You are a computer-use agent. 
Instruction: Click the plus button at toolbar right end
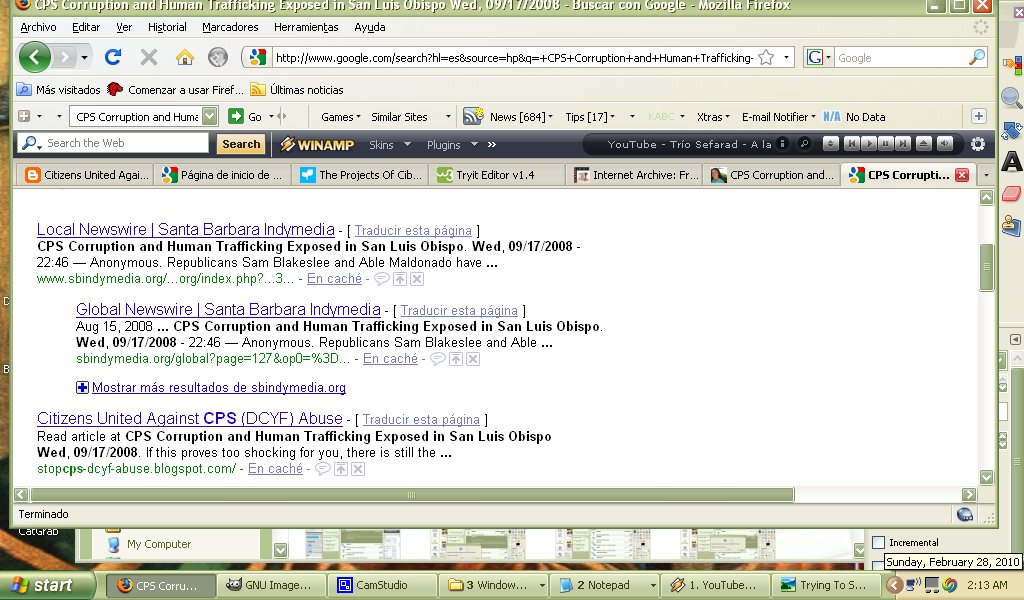pos(978,116)
